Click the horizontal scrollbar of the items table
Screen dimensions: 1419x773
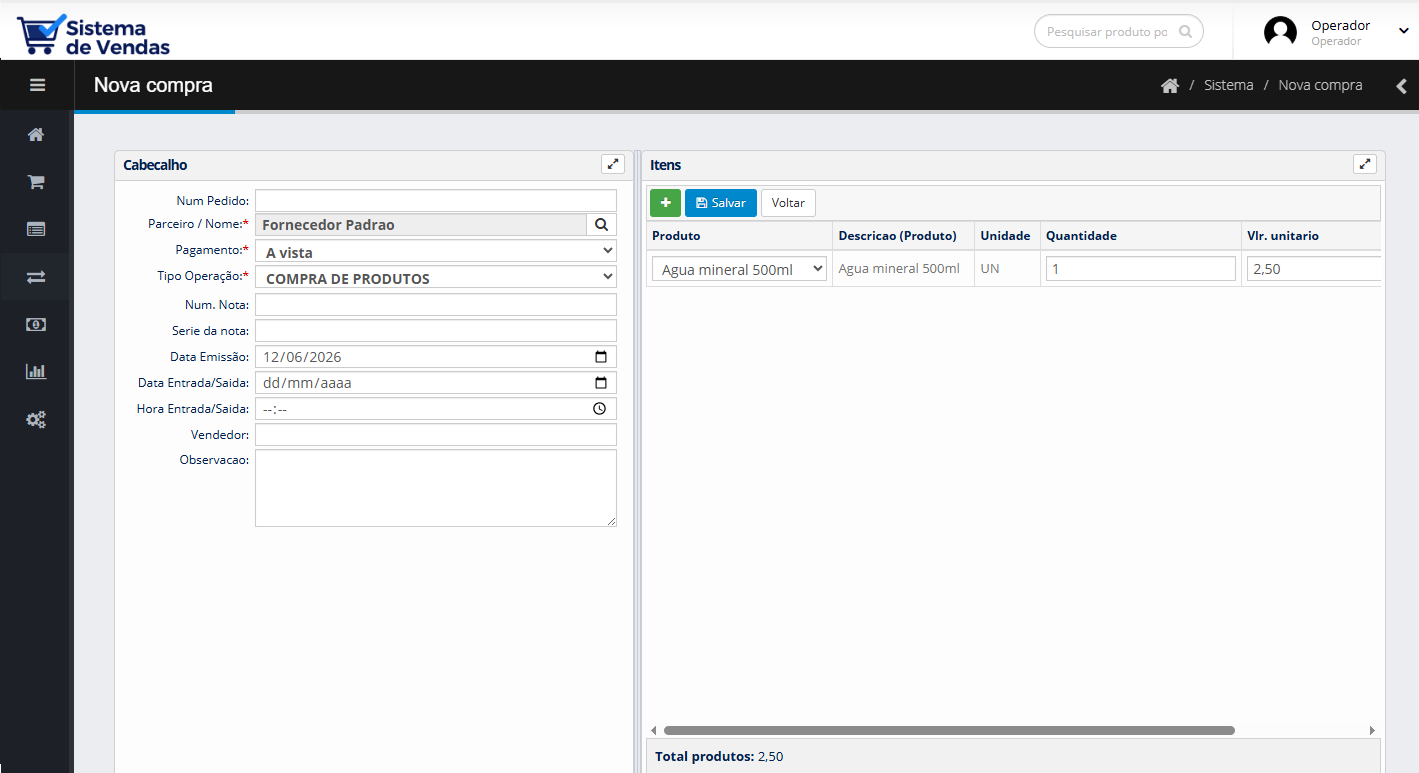[949, 730]
